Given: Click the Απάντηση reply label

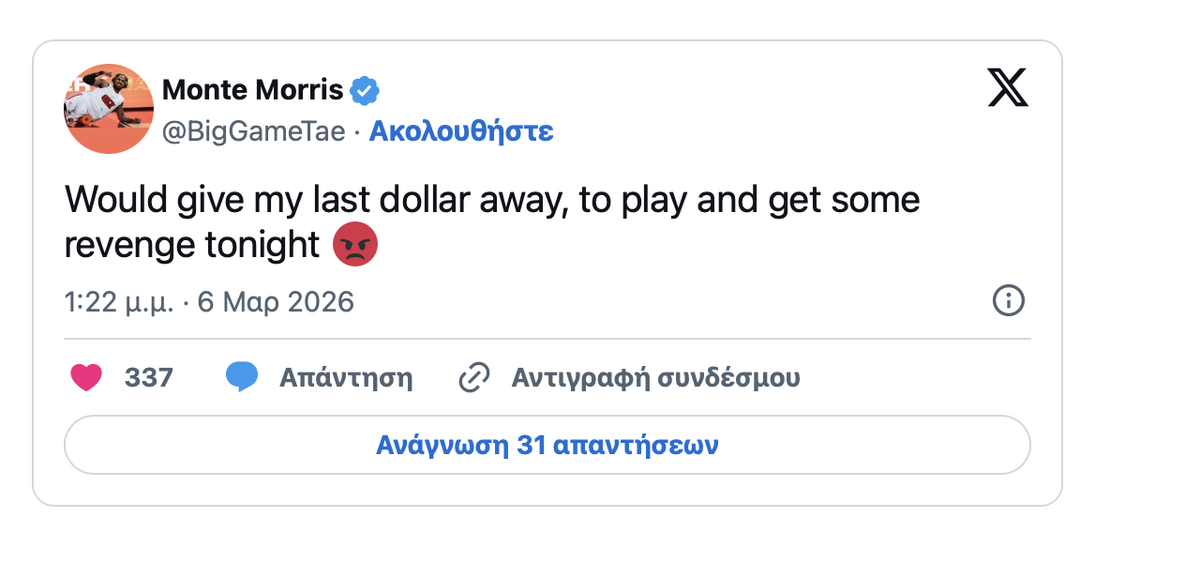Looking at the screenshot, I should point(345,378).
